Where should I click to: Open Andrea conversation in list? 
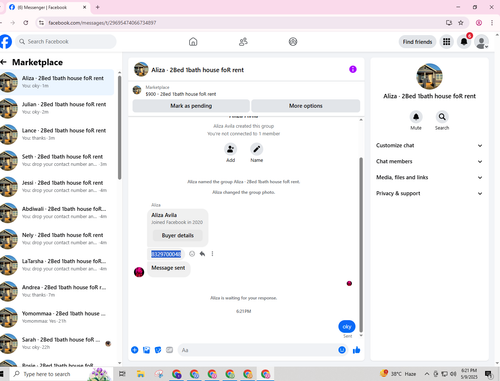tap(57, 291)
